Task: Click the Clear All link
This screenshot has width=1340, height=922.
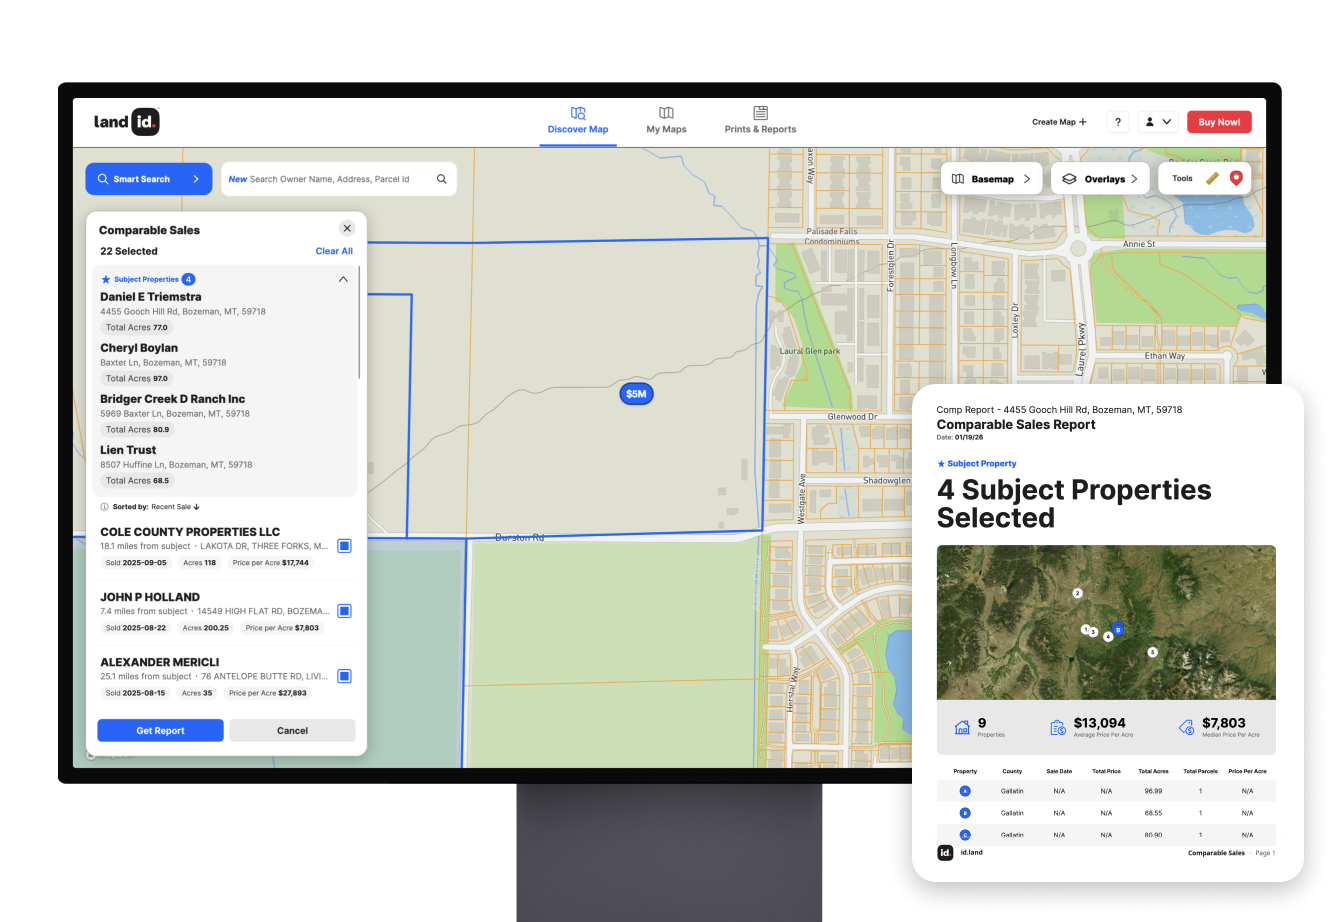Action: click(x=334, y=251)
